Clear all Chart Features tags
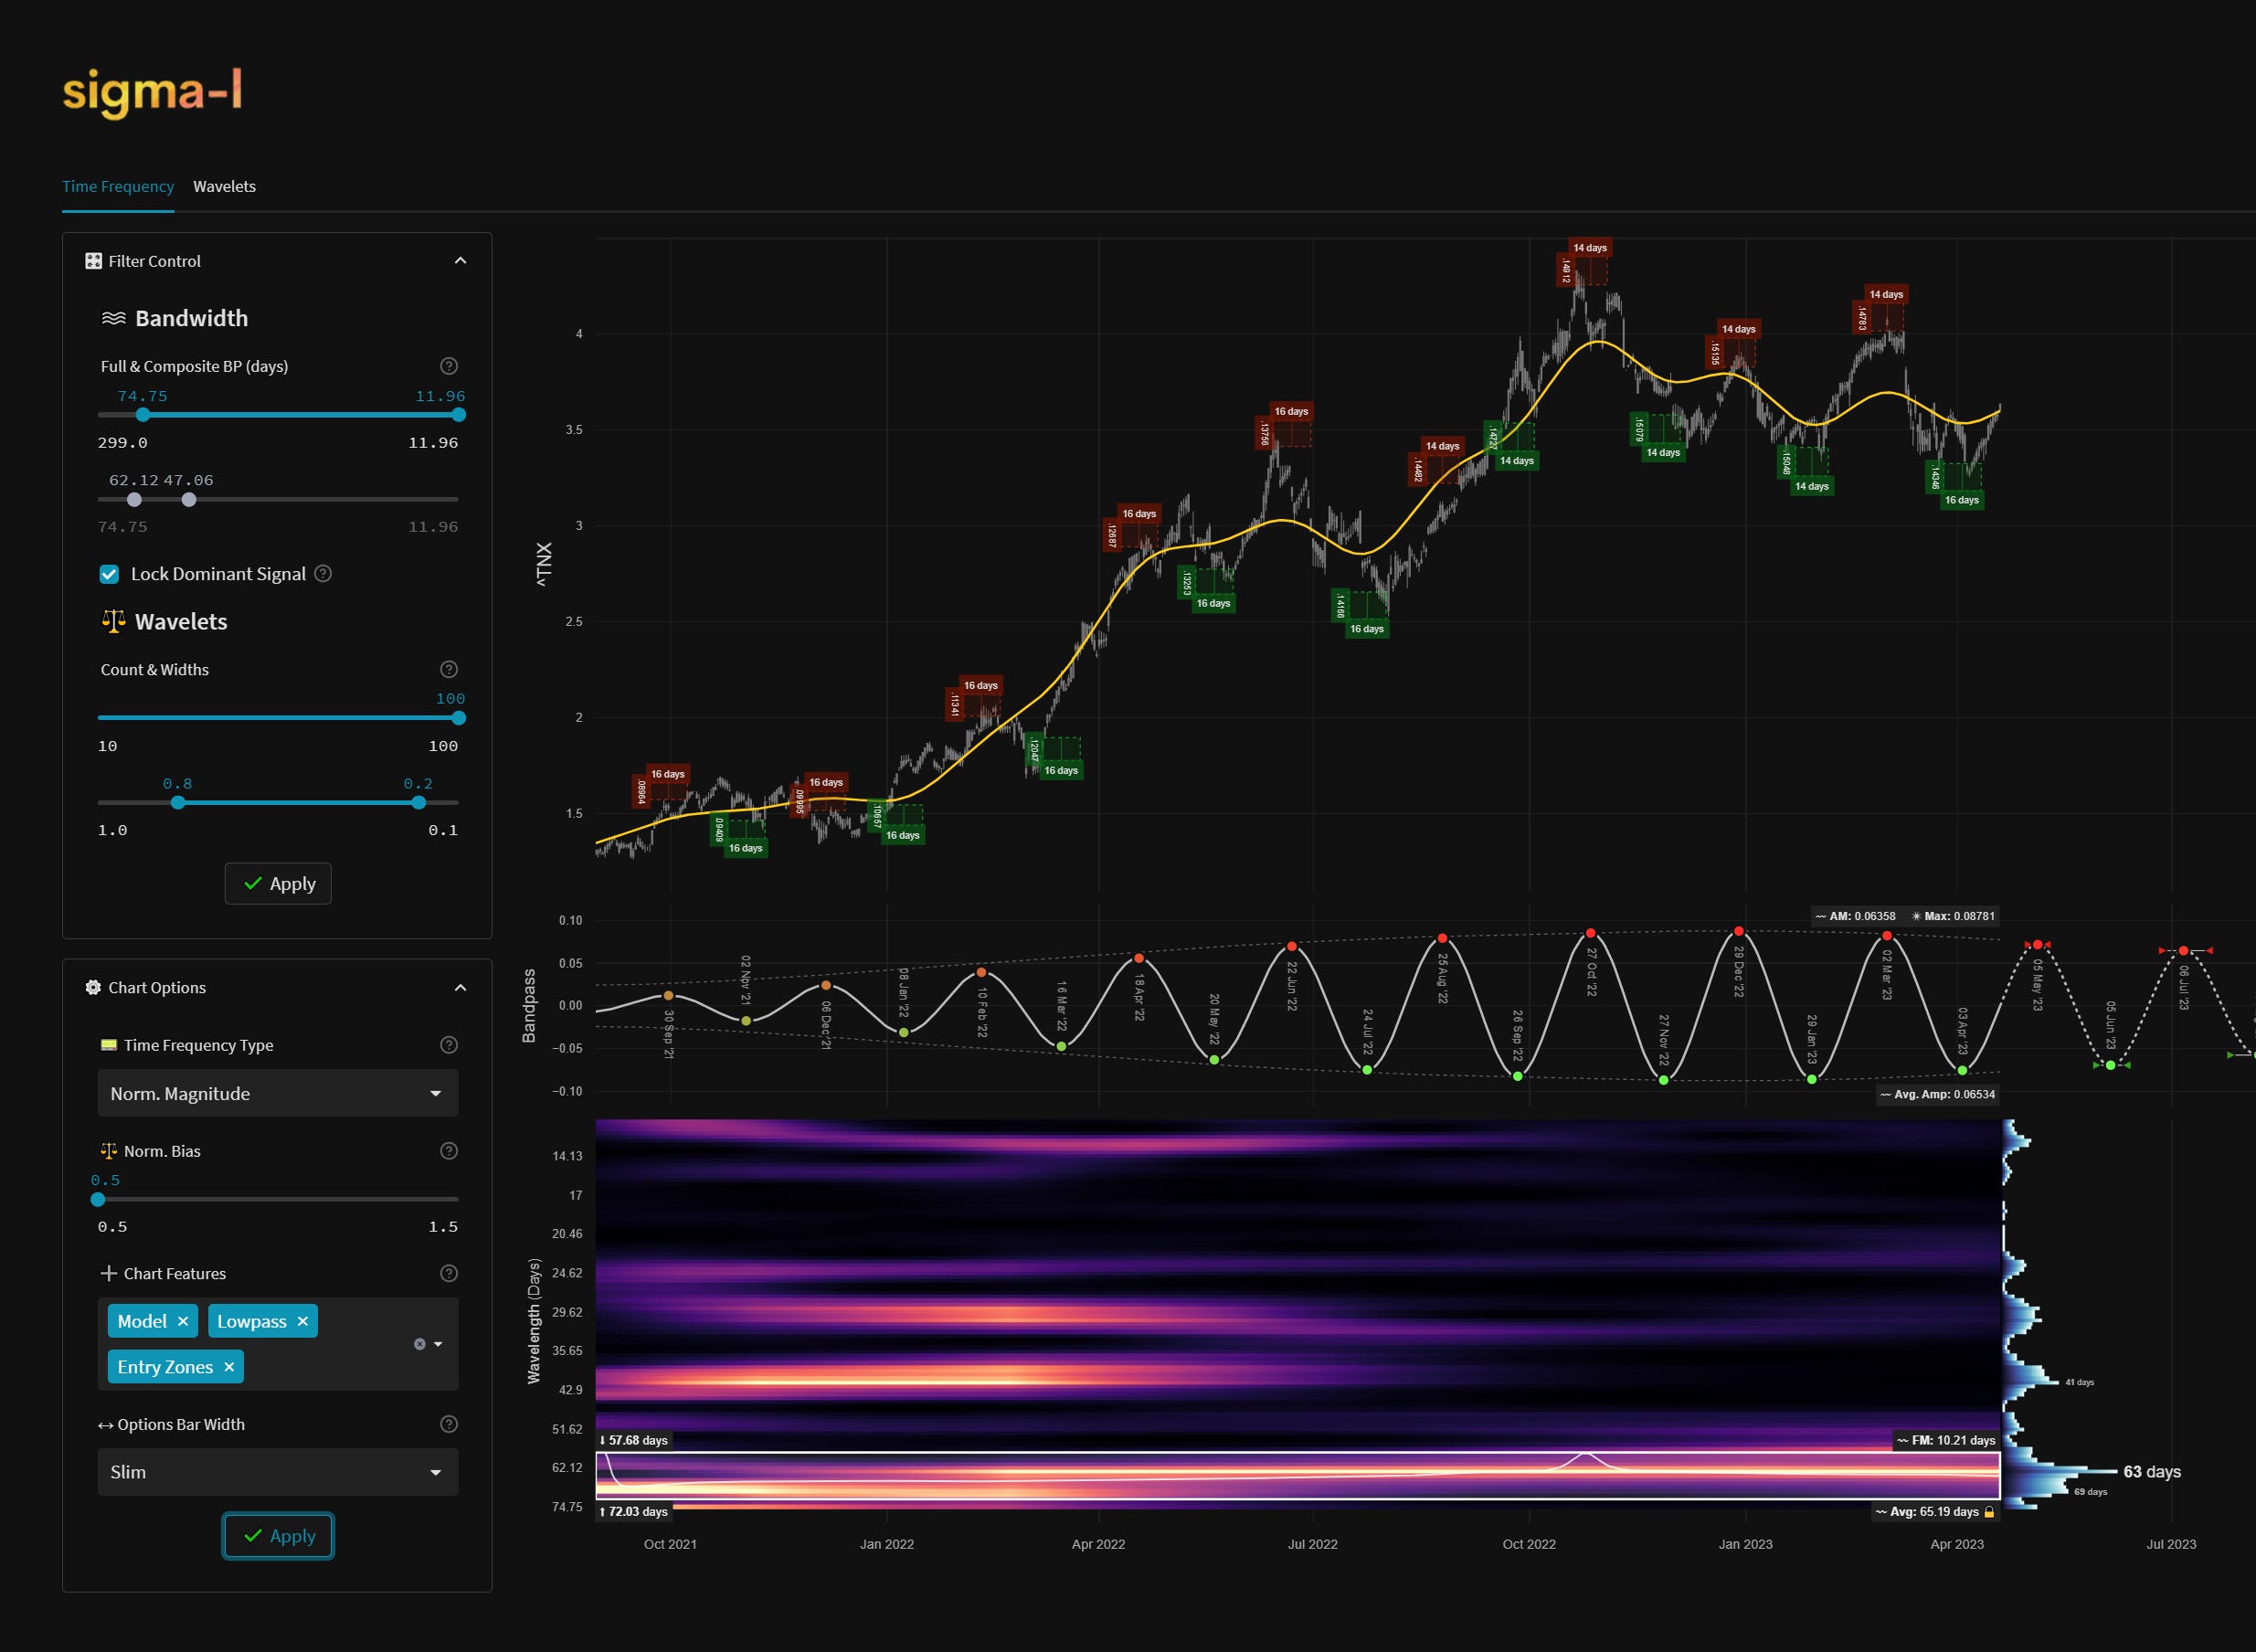Screen dimensions: 2256x1652 click(x=419, y=1344)
